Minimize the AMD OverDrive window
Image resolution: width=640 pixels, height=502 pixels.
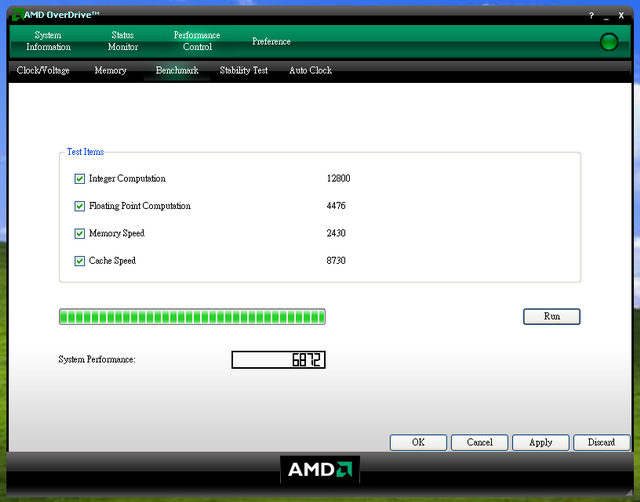tap(606, 16)
